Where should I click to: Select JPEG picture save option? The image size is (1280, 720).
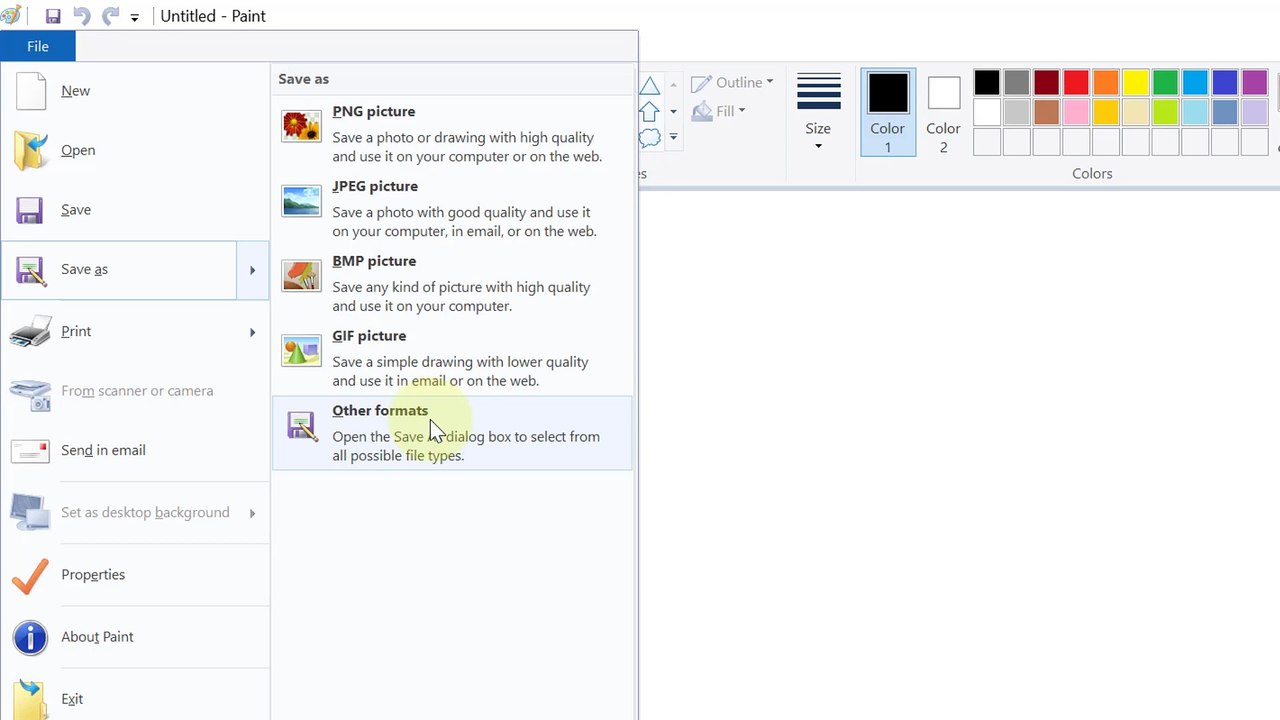(452, 209)
